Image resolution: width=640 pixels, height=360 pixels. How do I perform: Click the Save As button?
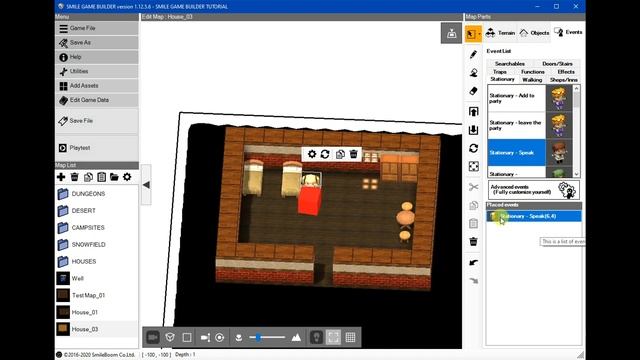click(97, 42)
